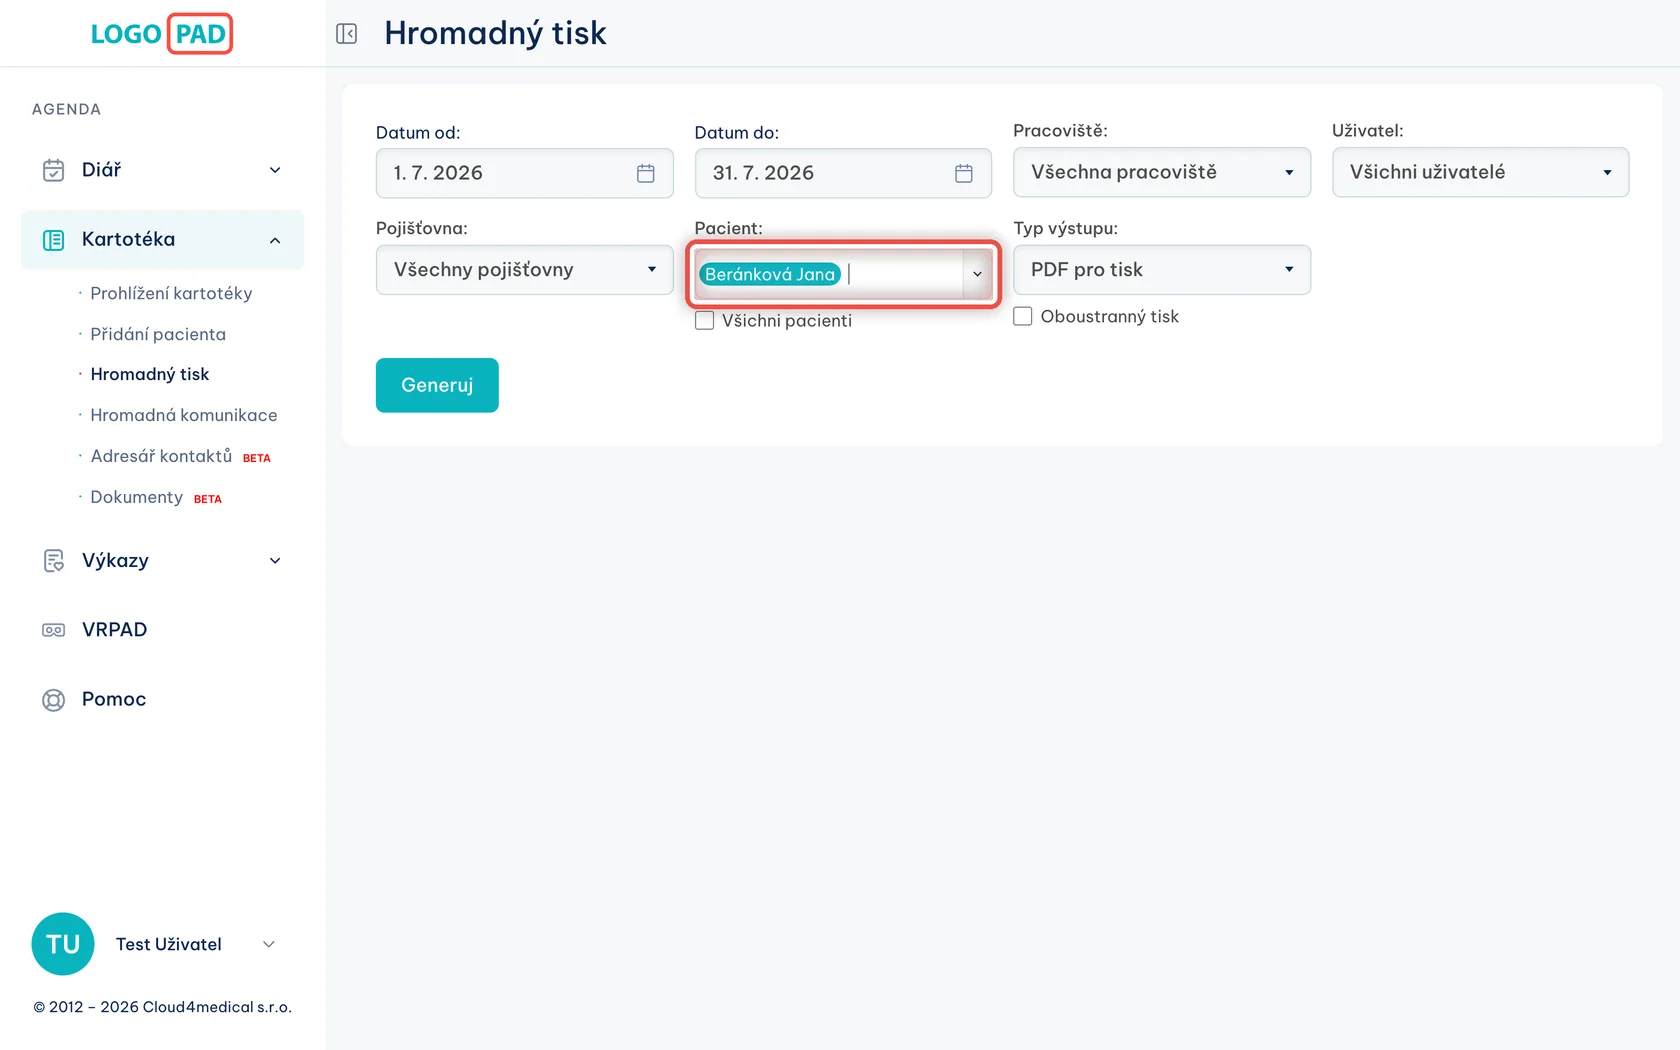The image size is (1680, 1050).
Task: Open the PDF pro tisk output dropdown
Action: [1162, 270]
